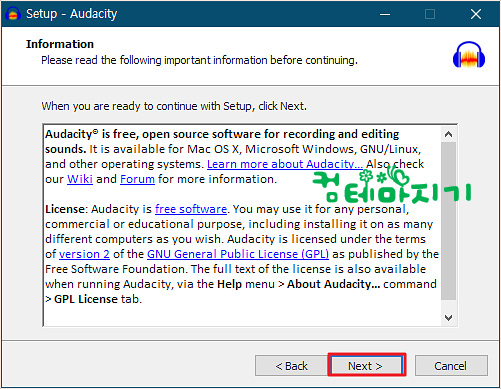Cancel the Audacity setup
This screenshot has height=389, width=501.
click(x=451, y=366)
